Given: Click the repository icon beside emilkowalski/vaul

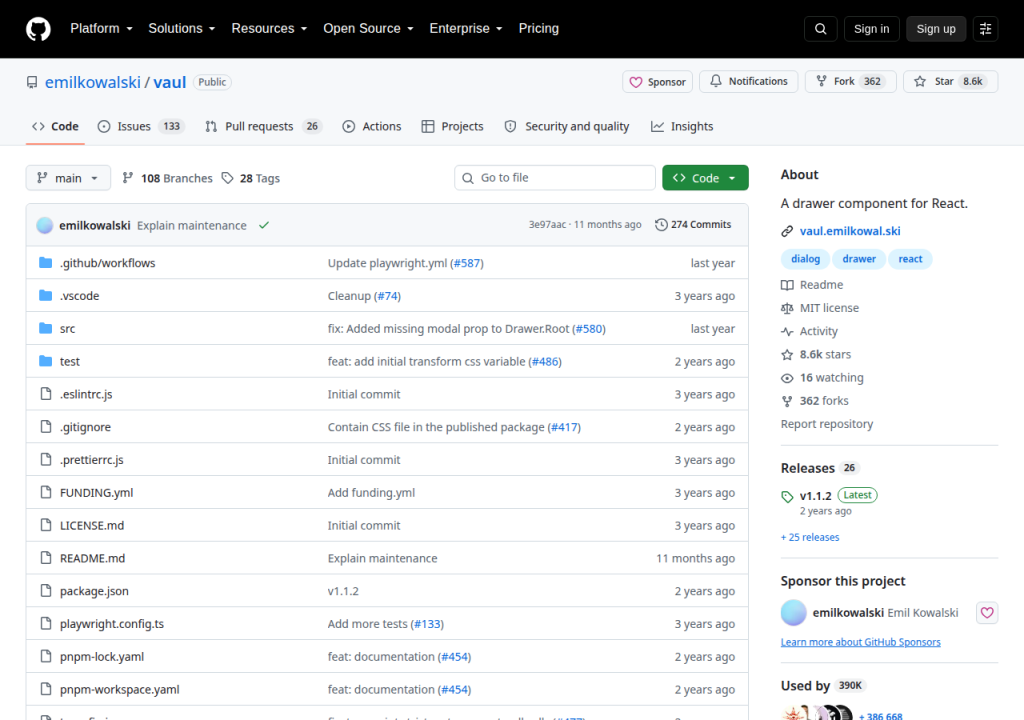Looking at the screenshot, I should tap(31, 82).
